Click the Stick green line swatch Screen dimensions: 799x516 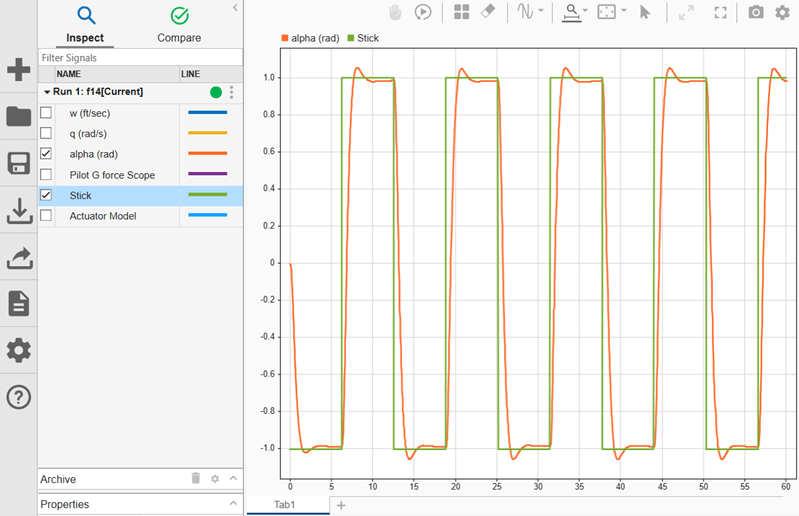point(207,195)
